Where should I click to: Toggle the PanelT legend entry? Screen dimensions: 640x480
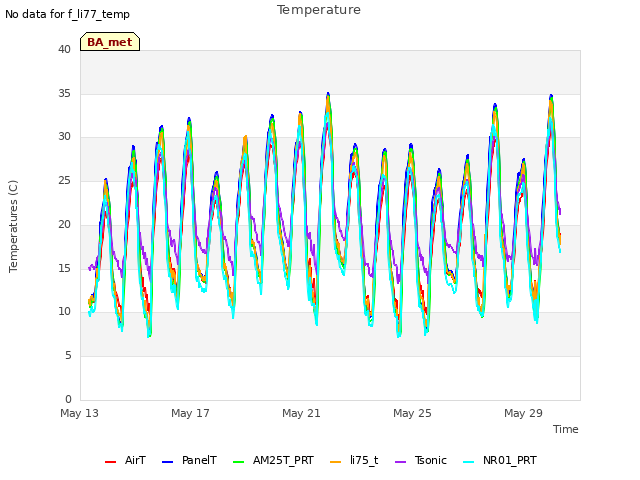click(189, 461)
